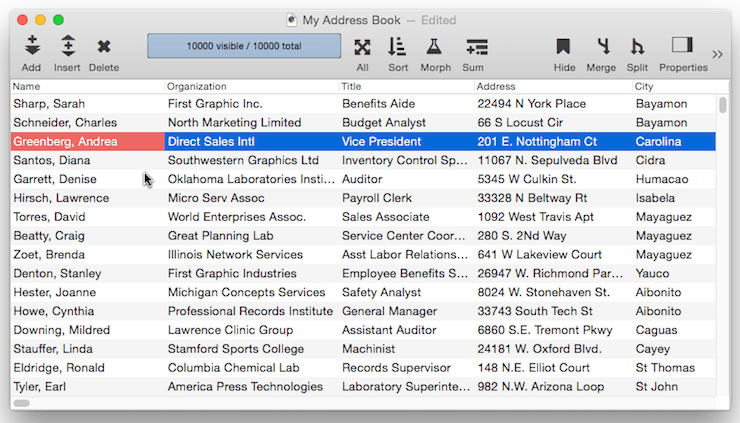Click the 'First Graphic Inc.' organization cell
The image size is (740, 423).
252,104
